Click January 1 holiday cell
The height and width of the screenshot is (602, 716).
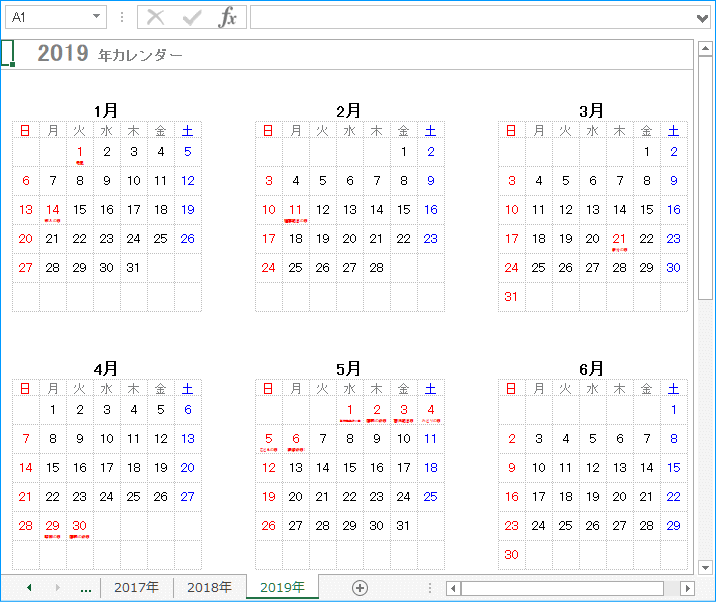pos(80,153)
